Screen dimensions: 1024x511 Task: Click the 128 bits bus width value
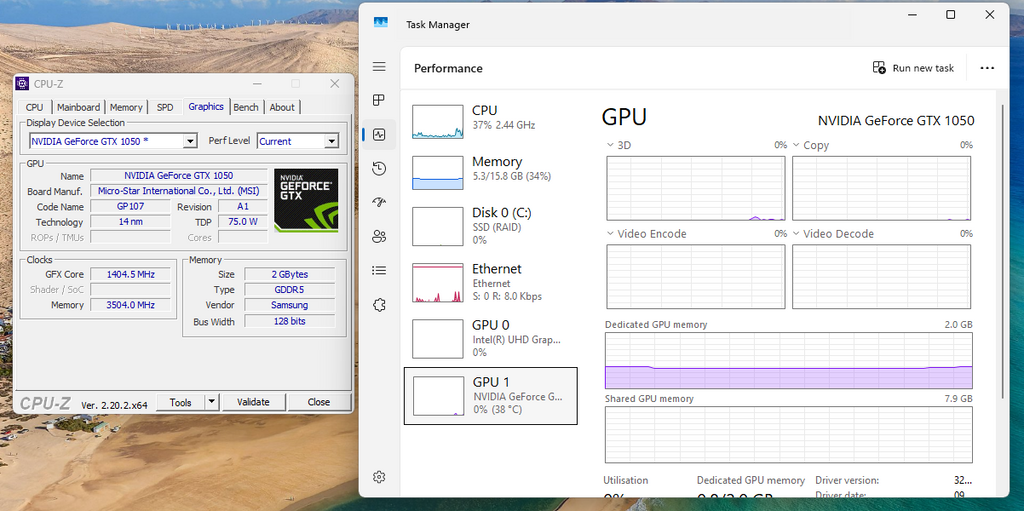pos(290,321)
